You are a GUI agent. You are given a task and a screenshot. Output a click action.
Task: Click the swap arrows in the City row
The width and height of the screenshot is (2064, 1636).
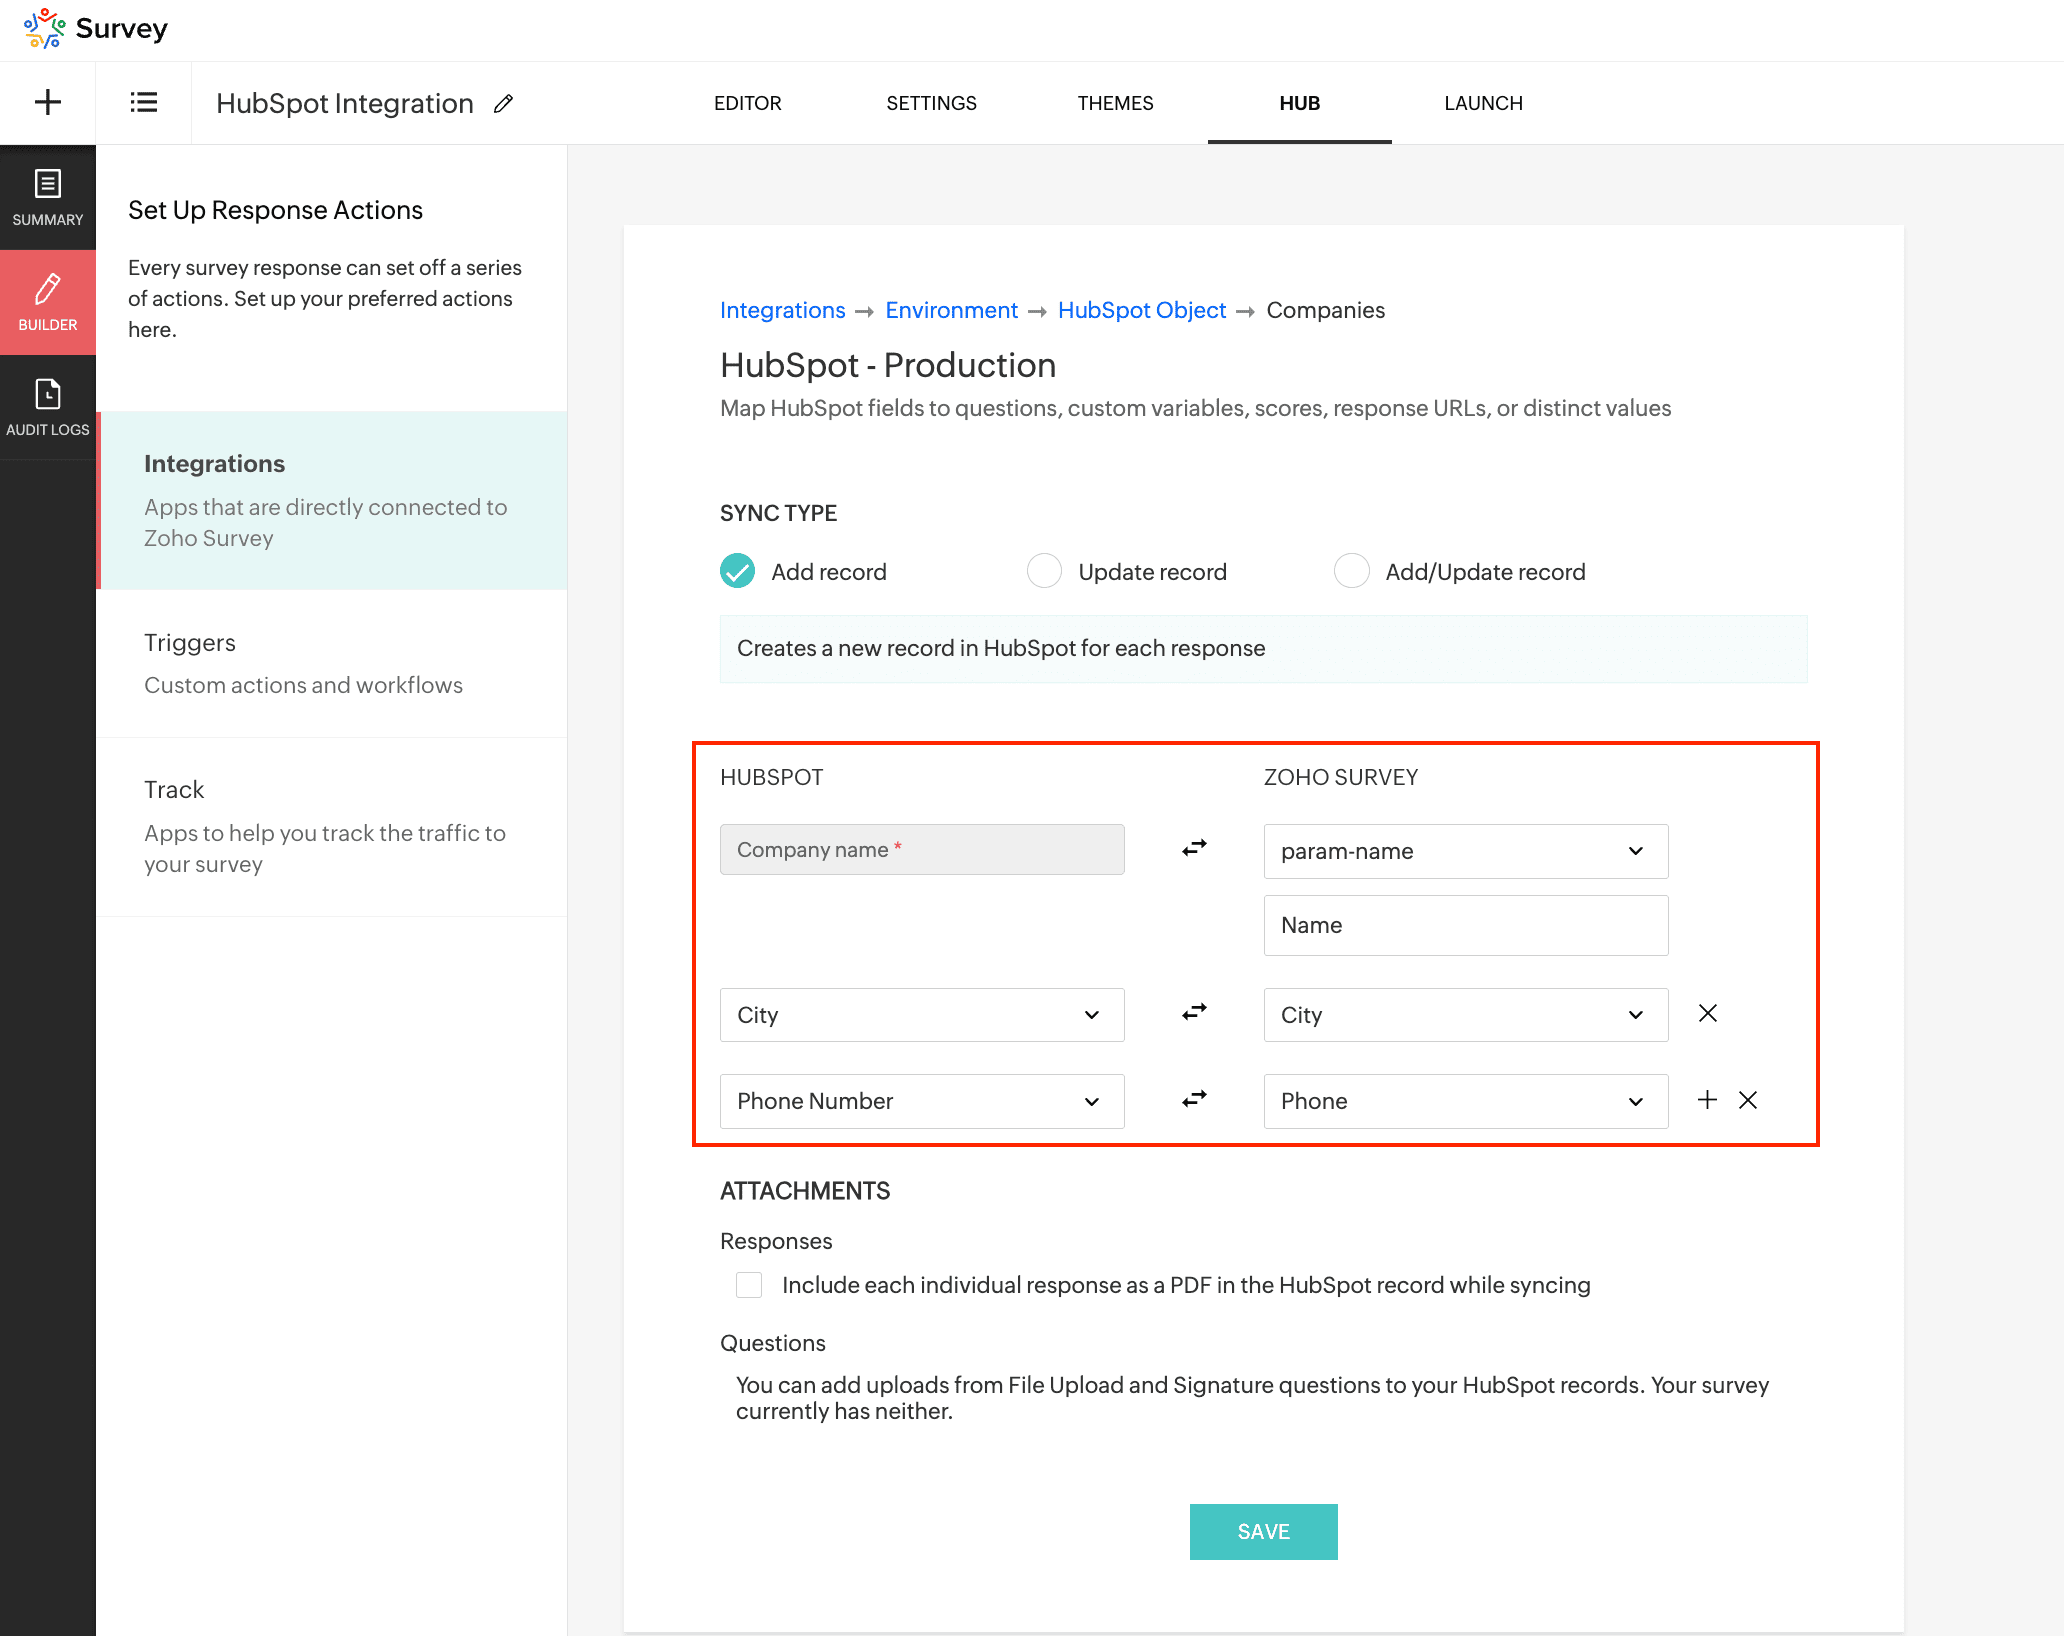click(1194, 1012)
